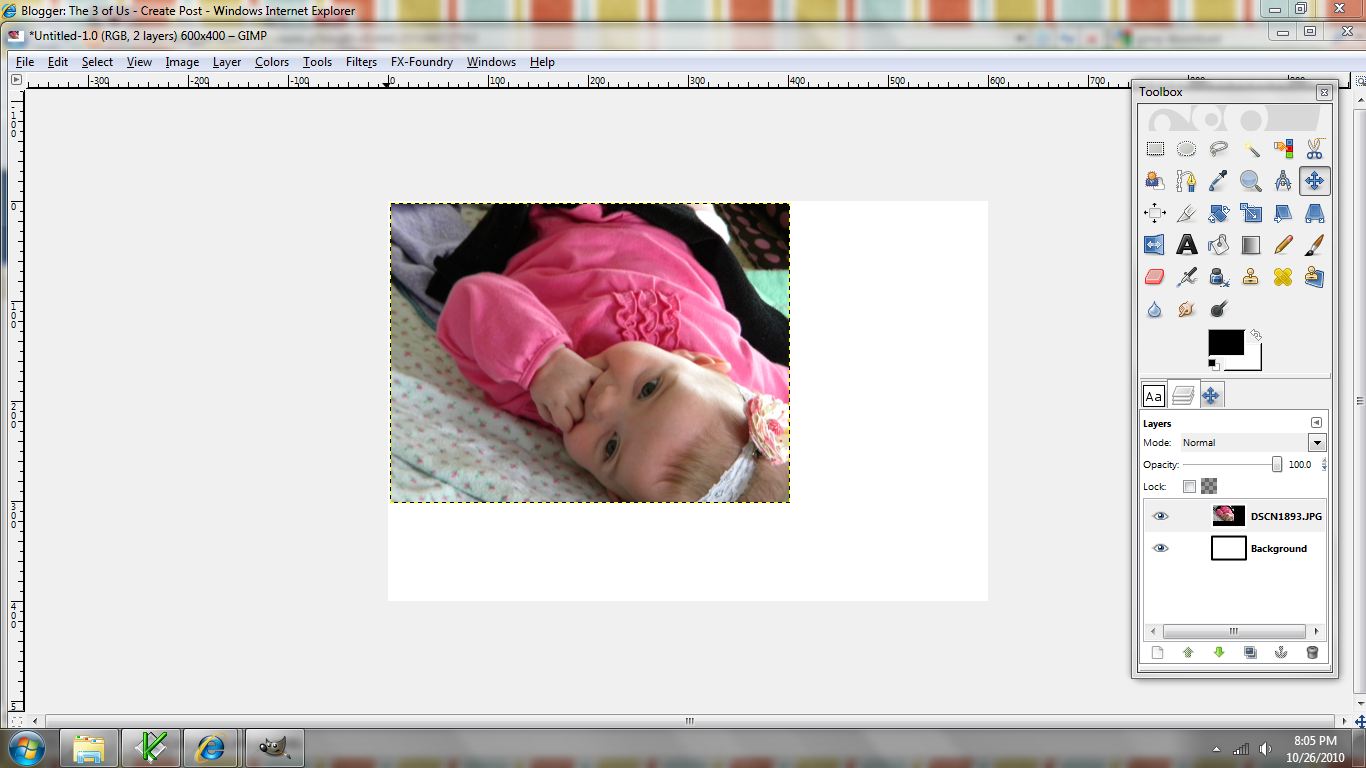This screenshot has height=768, width=1366.
Task: Select the Color Picker eyedropper tool
Action: (1218, 181)
